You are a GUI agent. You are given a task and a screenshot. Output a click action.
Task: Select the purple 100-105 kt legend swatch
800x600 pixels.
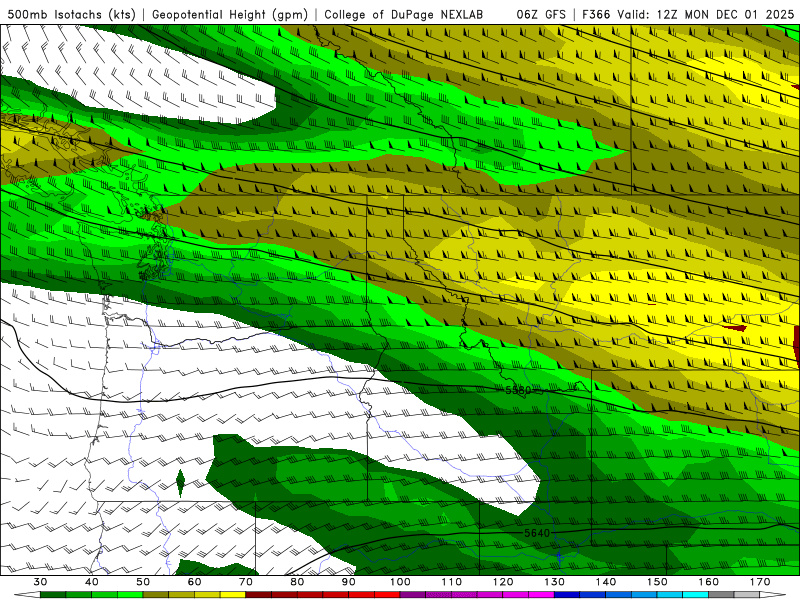pyautogui.click(x=413, y=595)
